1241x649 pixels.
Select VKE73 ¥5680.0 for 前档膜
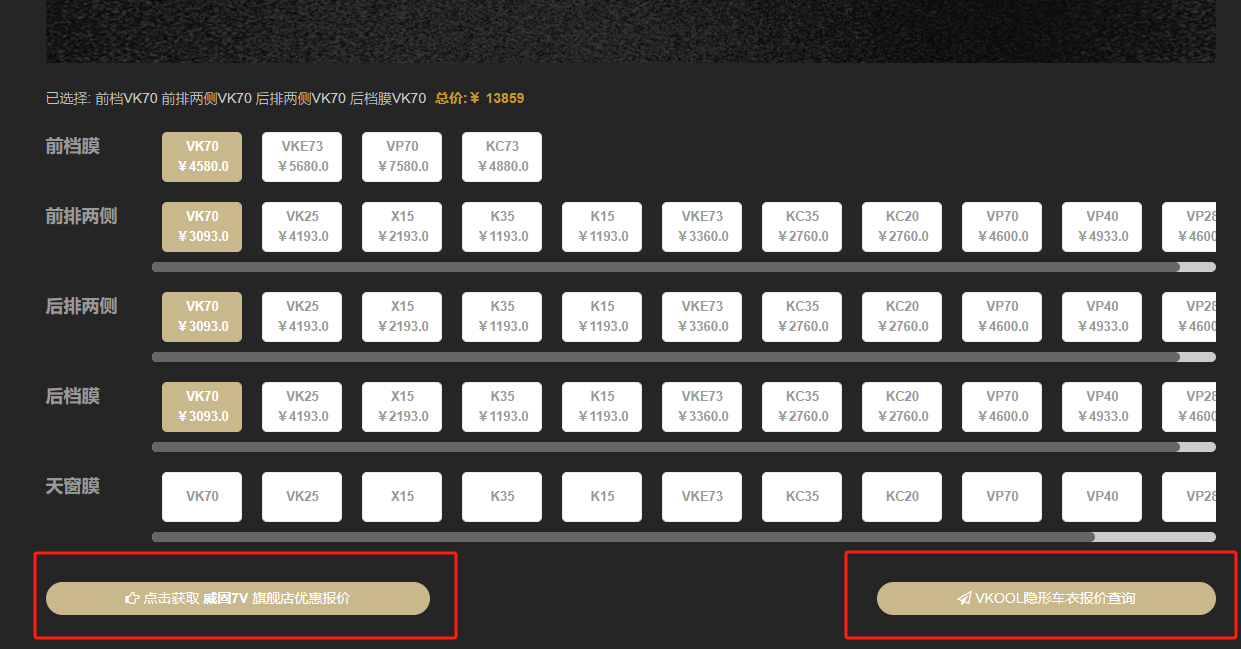click(x=302, y=157)
